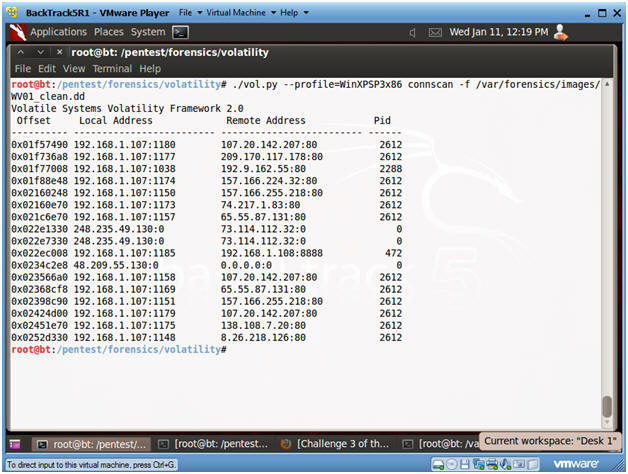Click VMware display device icon
Viewport: 628px width, 474px height.
point(519,464)
